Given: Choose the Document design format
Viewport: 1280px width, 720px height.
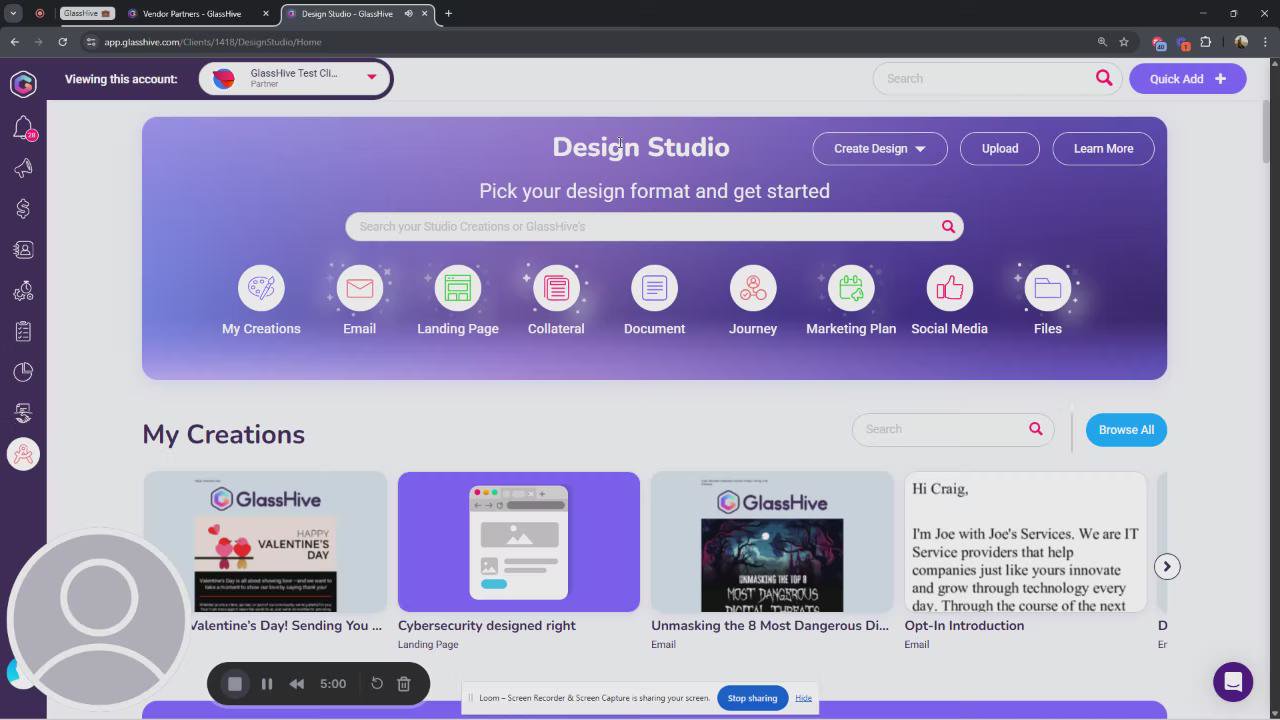Looking at the screenshot, I should click(654, 288).
